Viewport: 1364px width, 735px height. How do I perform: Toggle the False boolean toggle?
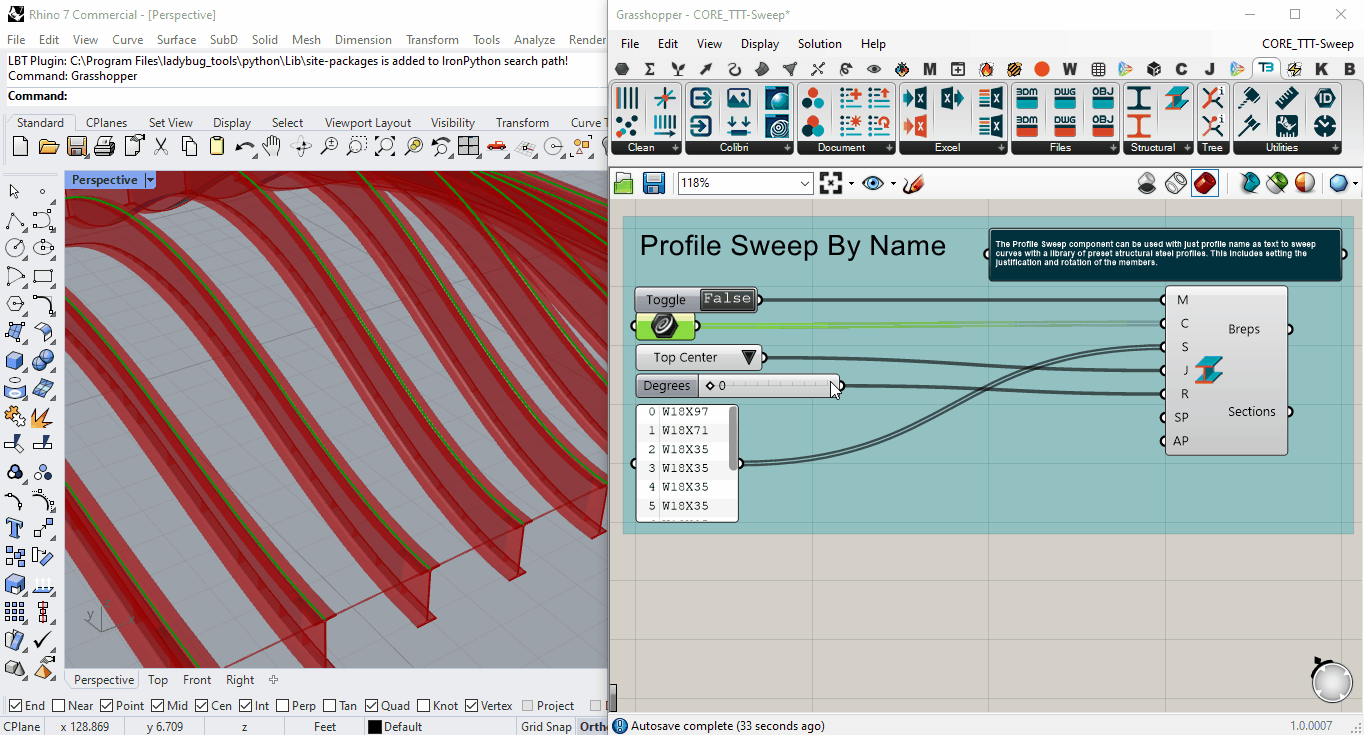click(x=727, y=299)
